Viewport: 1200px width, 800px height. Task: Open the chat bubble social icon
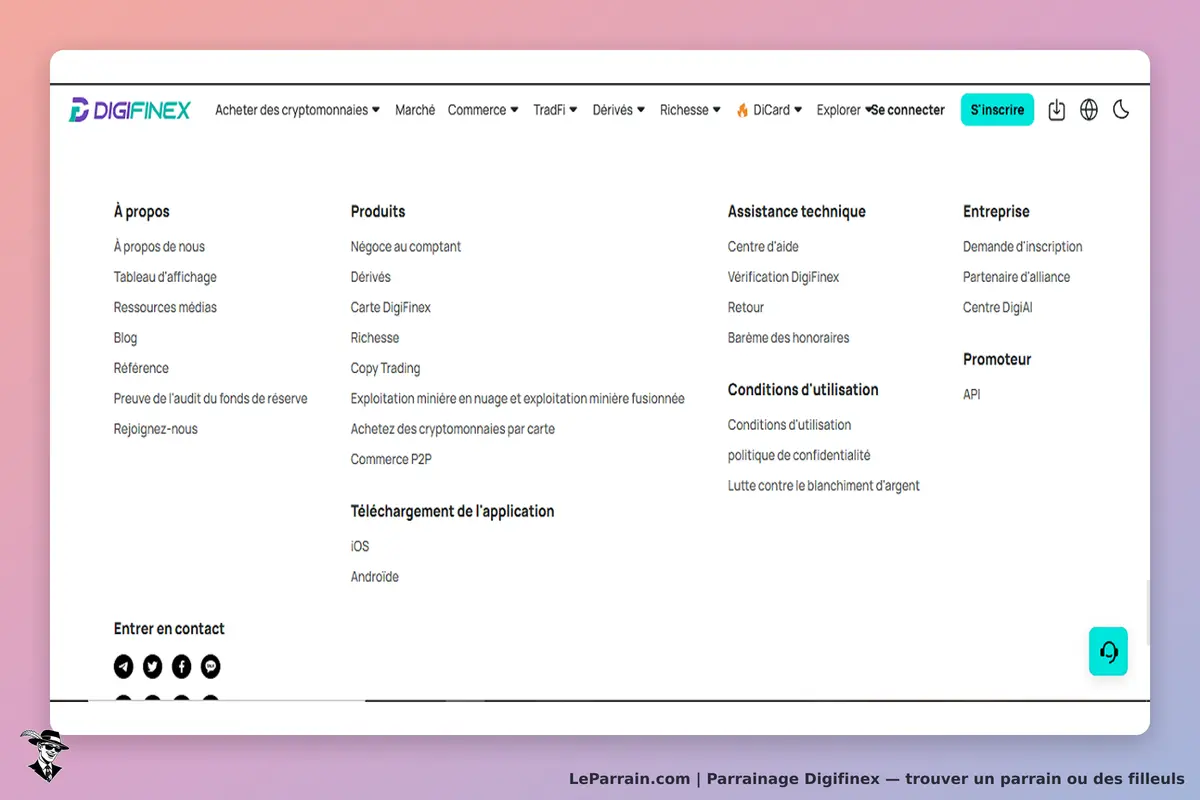click(x=211, y=667)
